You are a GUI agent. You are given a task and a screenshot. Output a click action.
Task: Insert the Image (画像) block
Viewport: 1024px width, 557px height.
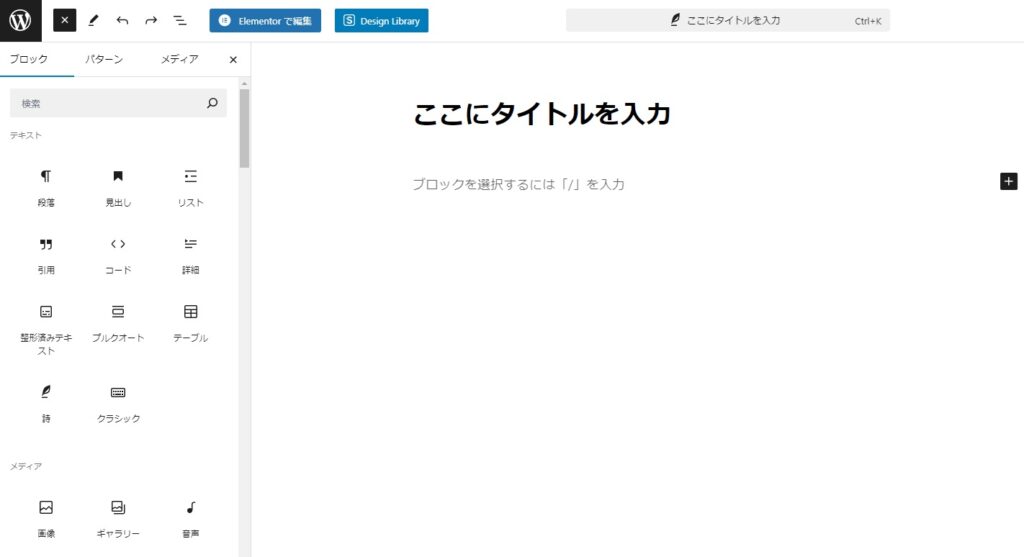click(x=46, y=517)
